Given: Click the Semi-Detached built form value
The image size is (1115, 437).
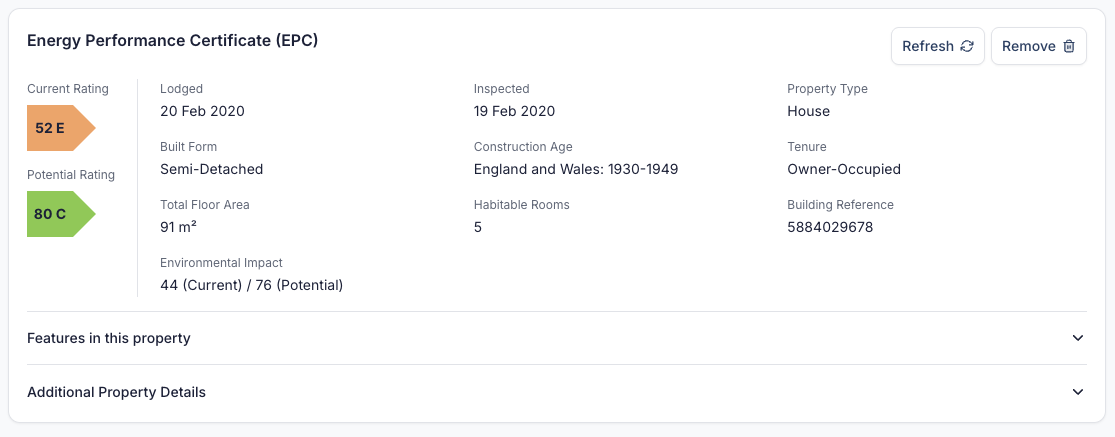Looking at the screenshot, I should [211, 169].
